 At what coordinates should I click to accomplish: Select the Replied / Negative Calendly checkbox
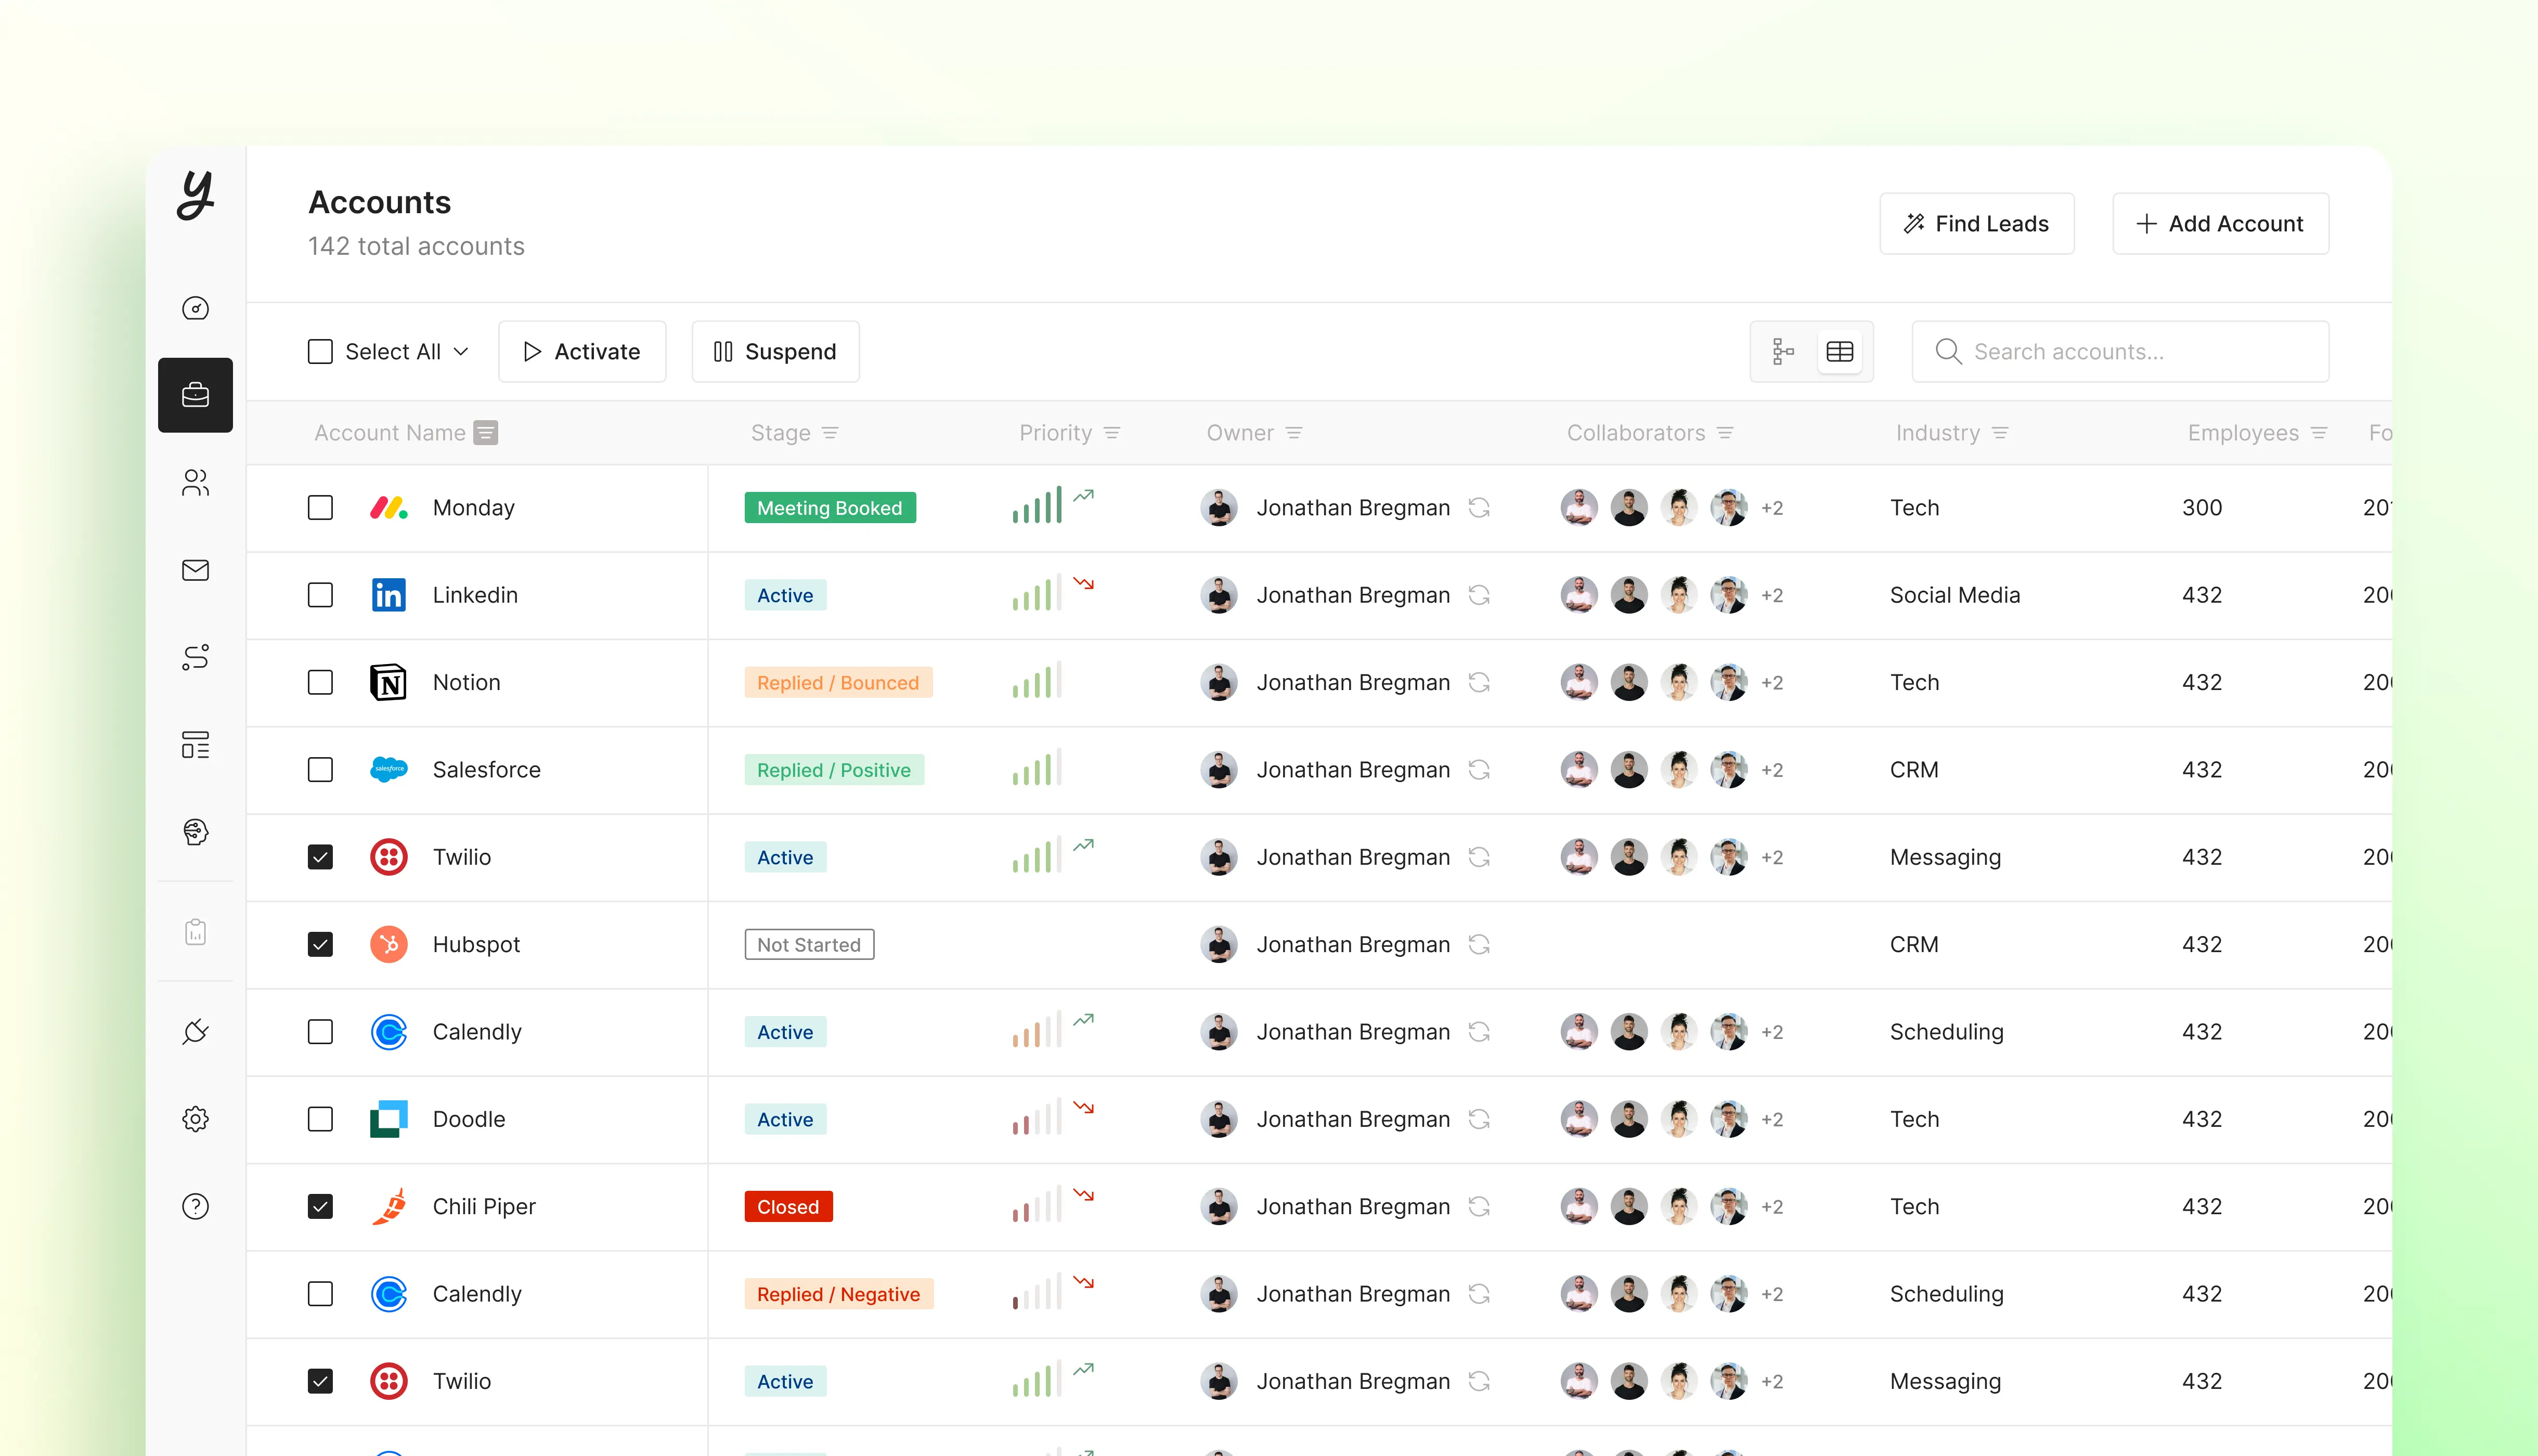pyautogui.click(x=320, y=1294)
